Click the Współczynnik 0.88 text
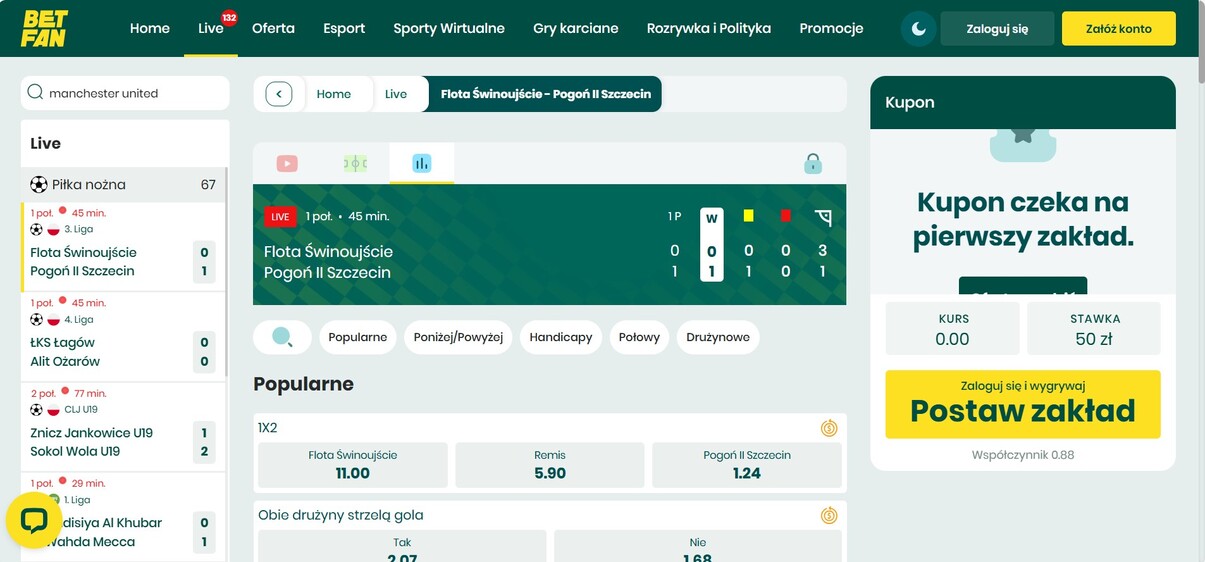 click(x=1023, y=455)
